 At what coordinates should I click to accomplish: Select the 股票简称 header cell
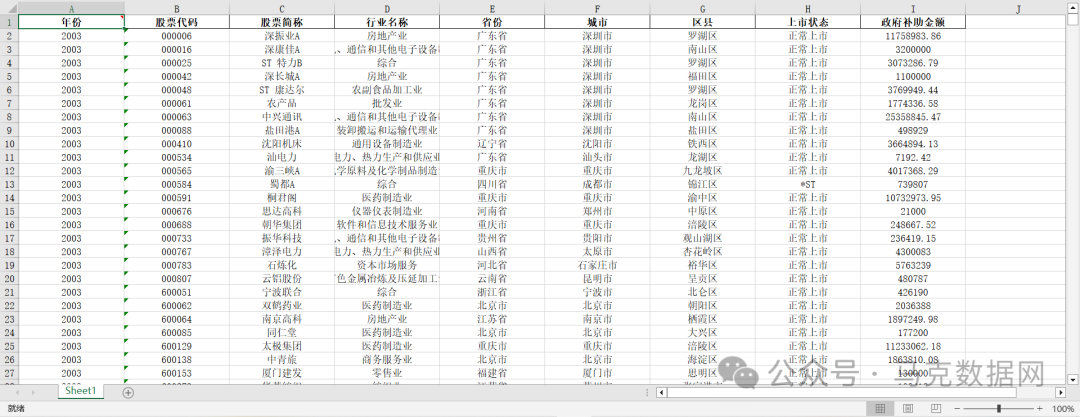pos(282,22)
